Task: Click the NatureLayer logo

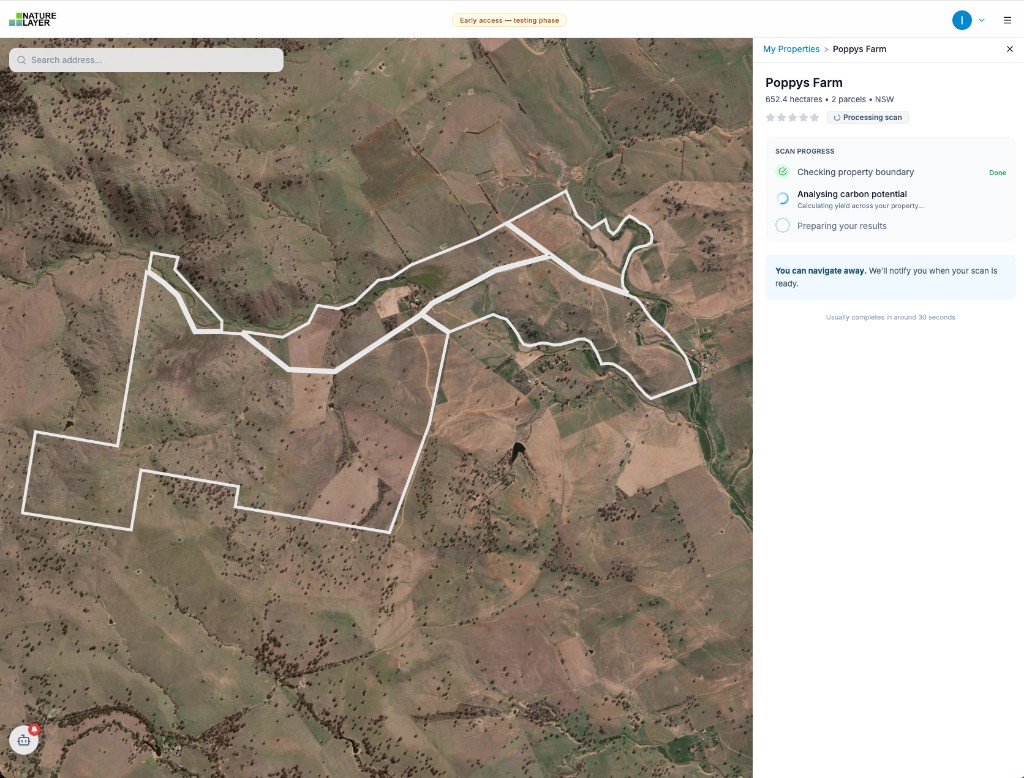Action: 34,18
